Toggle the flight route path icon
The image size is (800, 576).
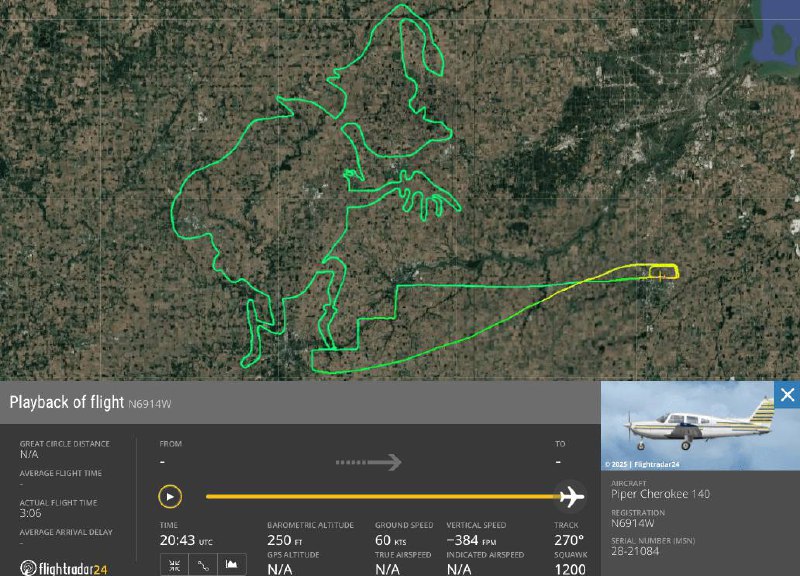(203, 565)
